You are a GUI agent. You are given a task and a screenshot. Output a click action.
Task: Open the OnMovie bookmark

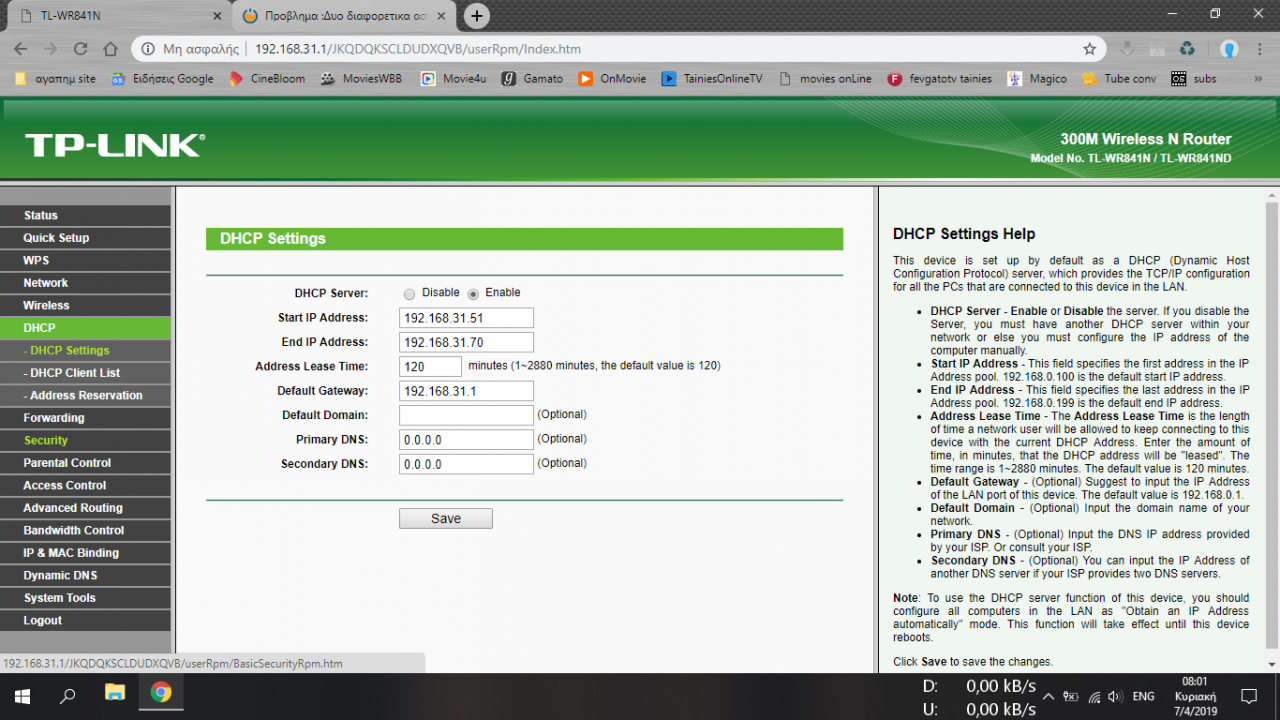[x=612, y=78]
